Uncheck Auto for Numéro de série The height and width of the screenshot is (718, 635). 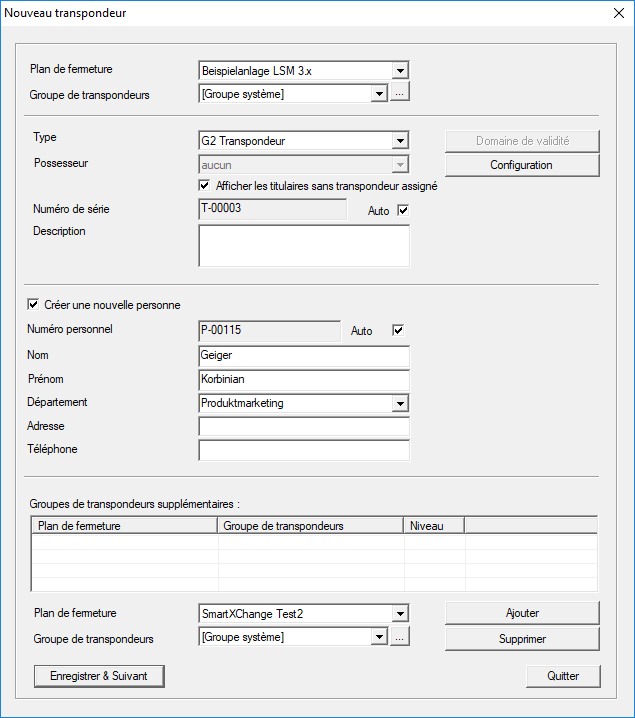tap(404, 210)
